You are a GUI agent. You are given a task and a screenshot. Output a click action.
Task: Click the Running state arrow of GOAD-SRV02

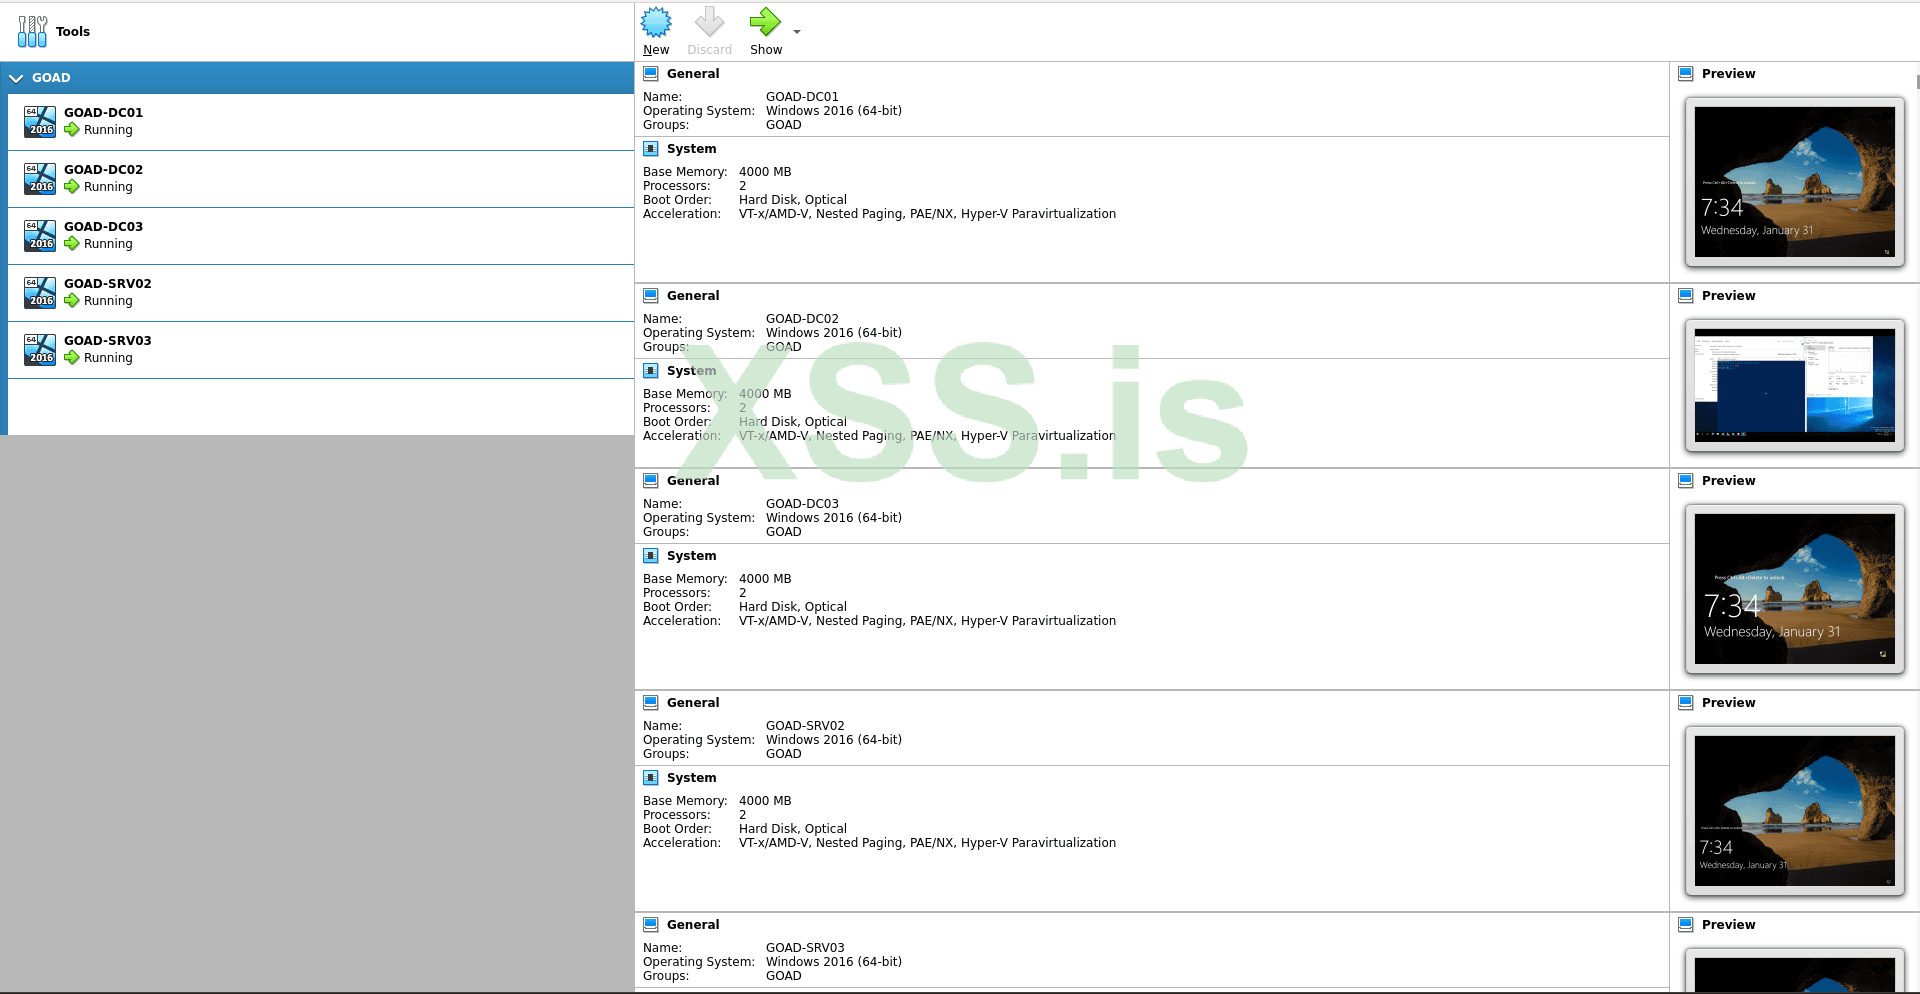click(x=72, y=301)
